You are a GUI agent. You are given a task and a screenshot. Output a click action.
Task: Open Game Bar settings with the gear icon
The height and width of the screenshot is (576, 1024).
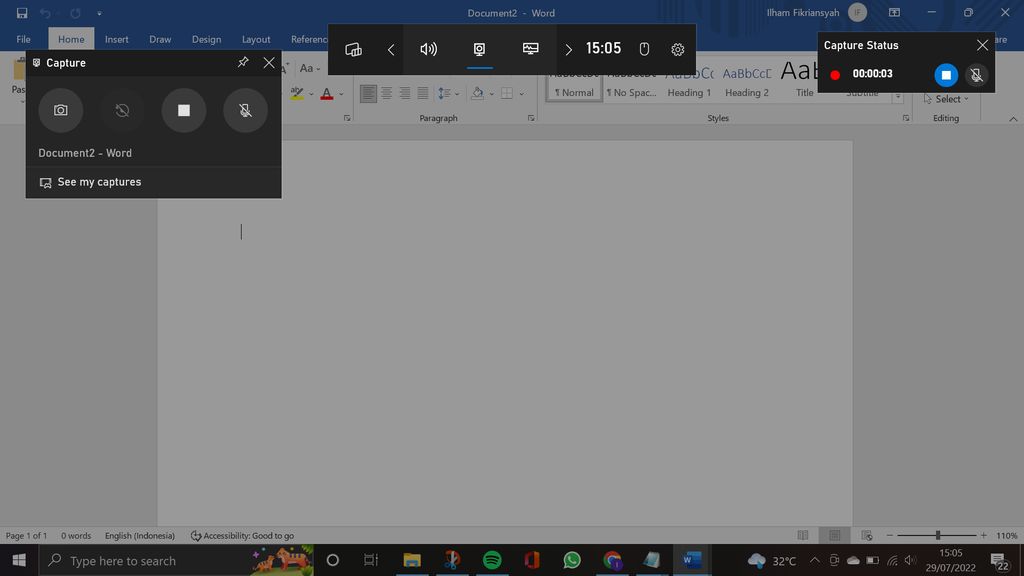[x=677, y=48]
